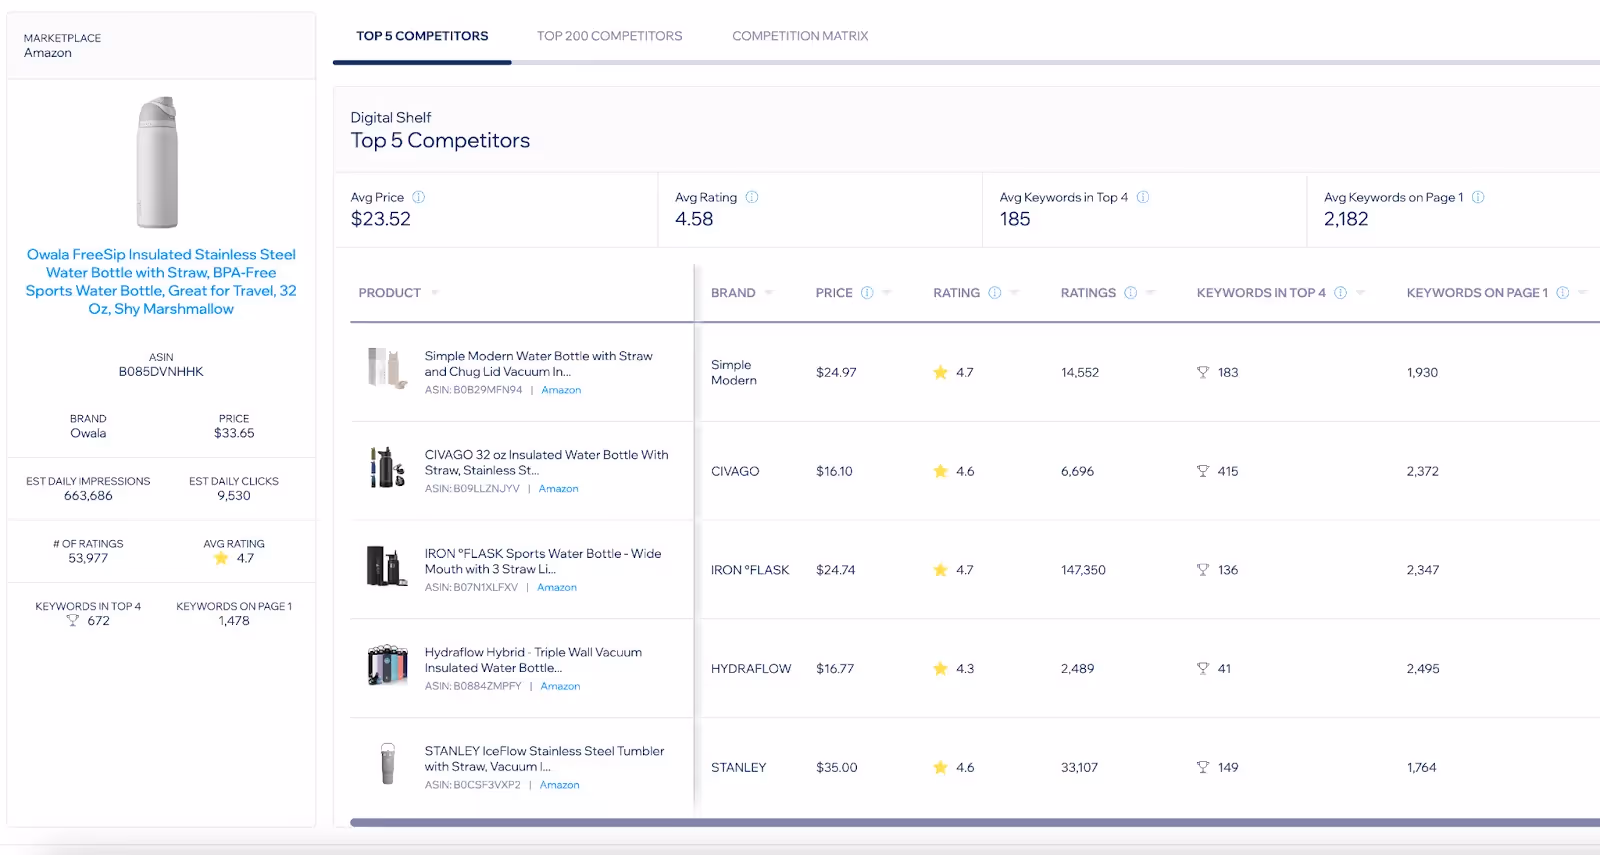The width and height of the screenshot is (1600, 855).
Task: Click the trophy icon beside 149
Action: click(1203, 768)
